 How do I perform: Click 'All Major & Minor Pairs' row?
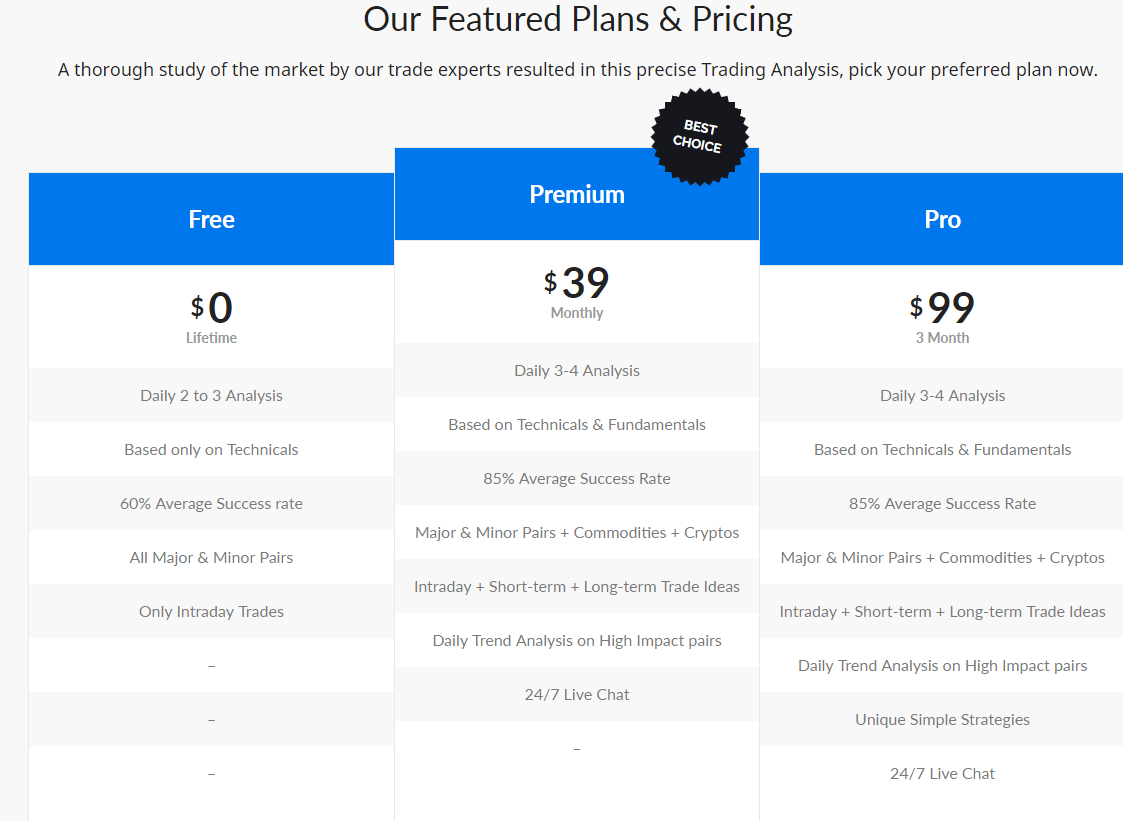coord(211,557)
